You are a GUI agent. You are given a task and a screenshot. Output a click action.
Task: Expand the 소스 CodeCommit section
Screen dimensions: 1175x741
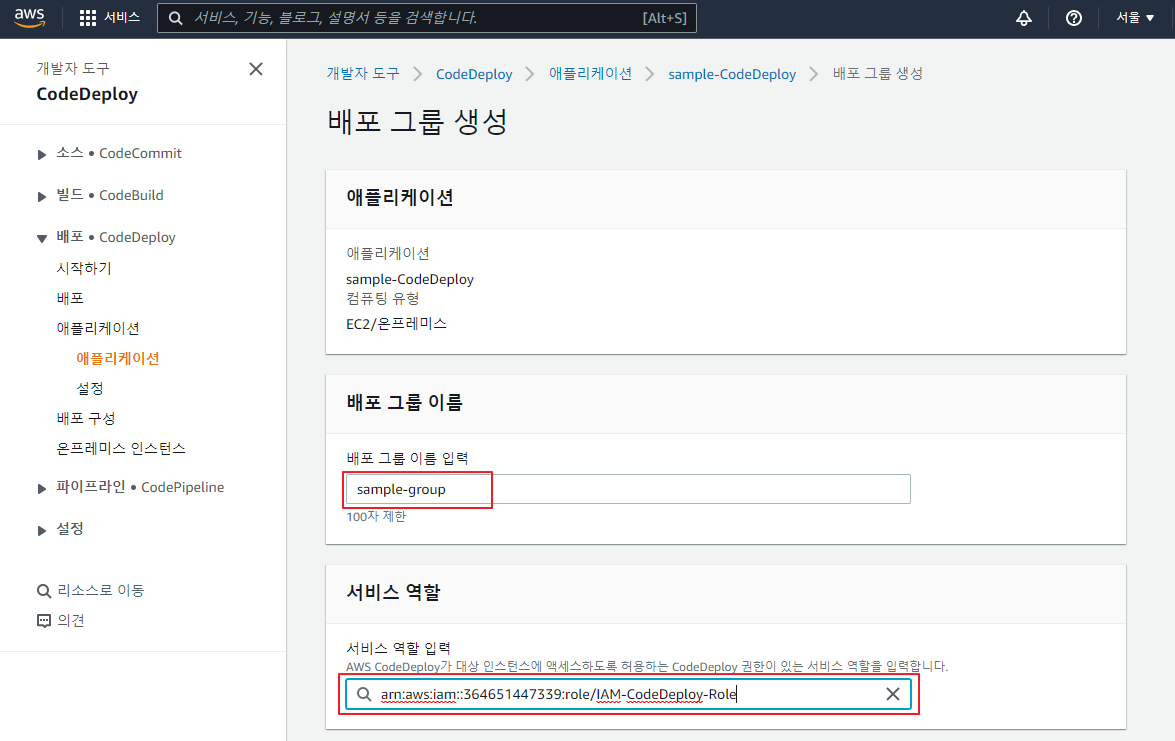coord(41,154)
